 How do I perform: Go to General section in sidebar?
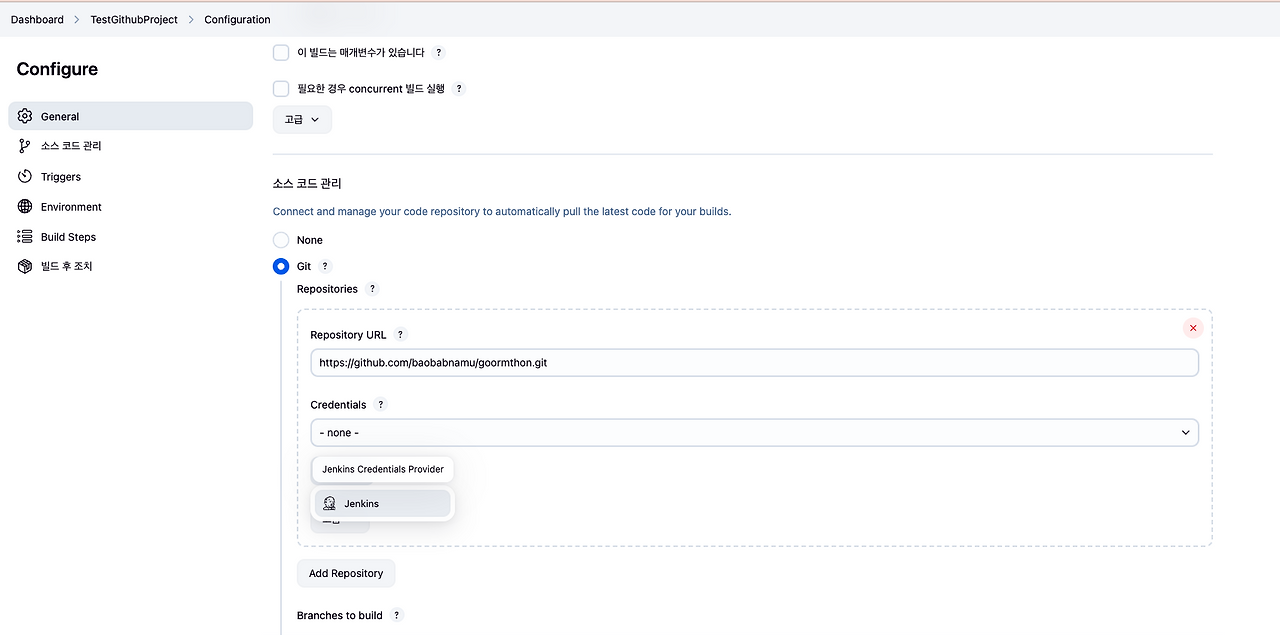(130, 116)
